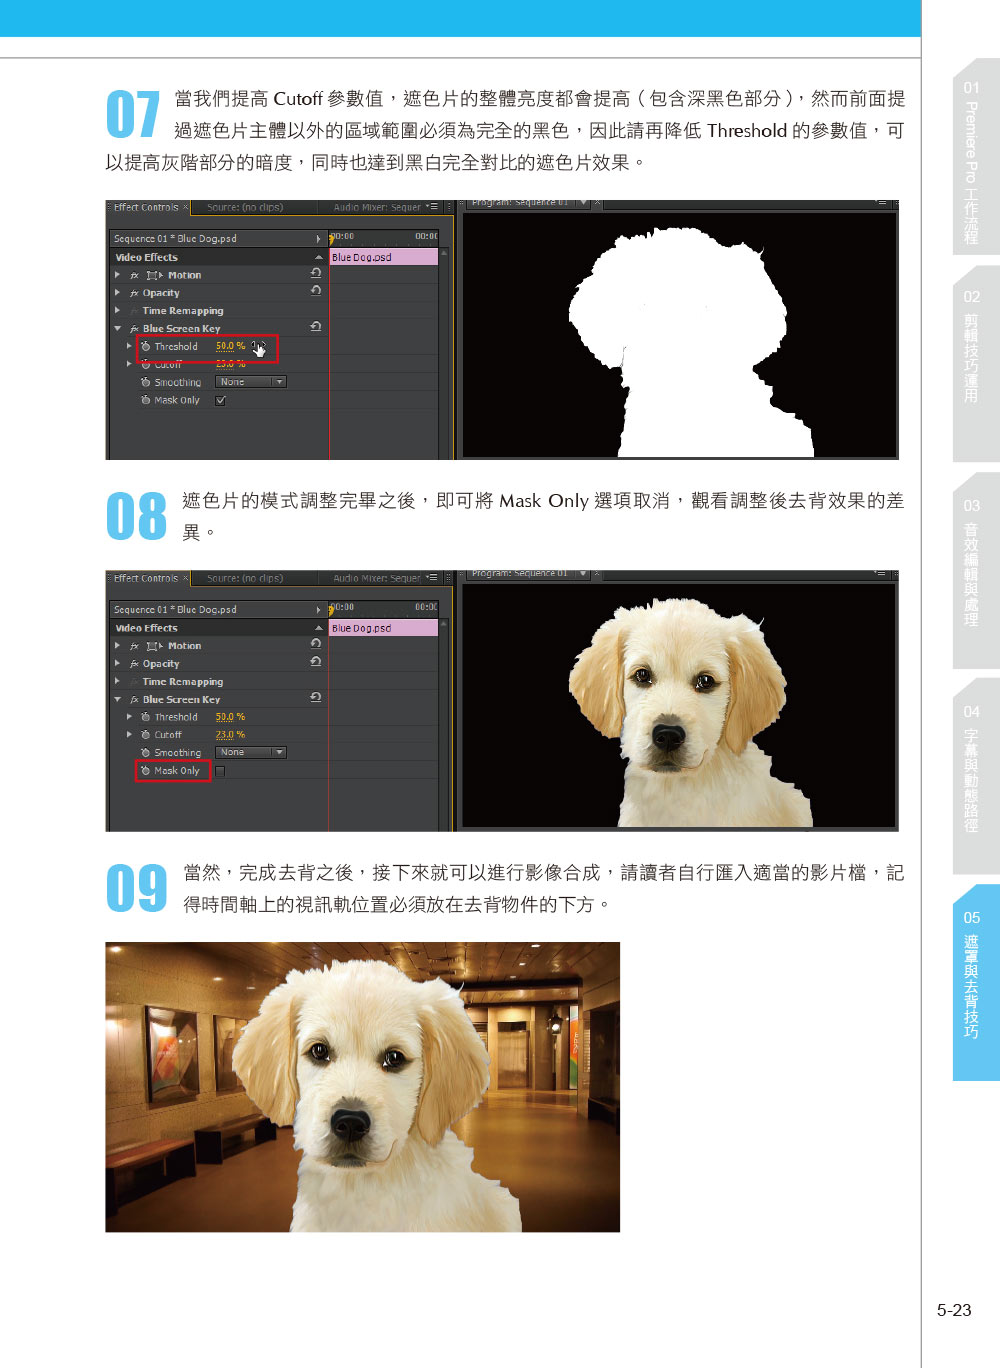Image resolution: width=1000 pixels, height=1368 pixels.
Task: Collapse Video Effects section in step 07 panel
Action: tap(319, 257)
